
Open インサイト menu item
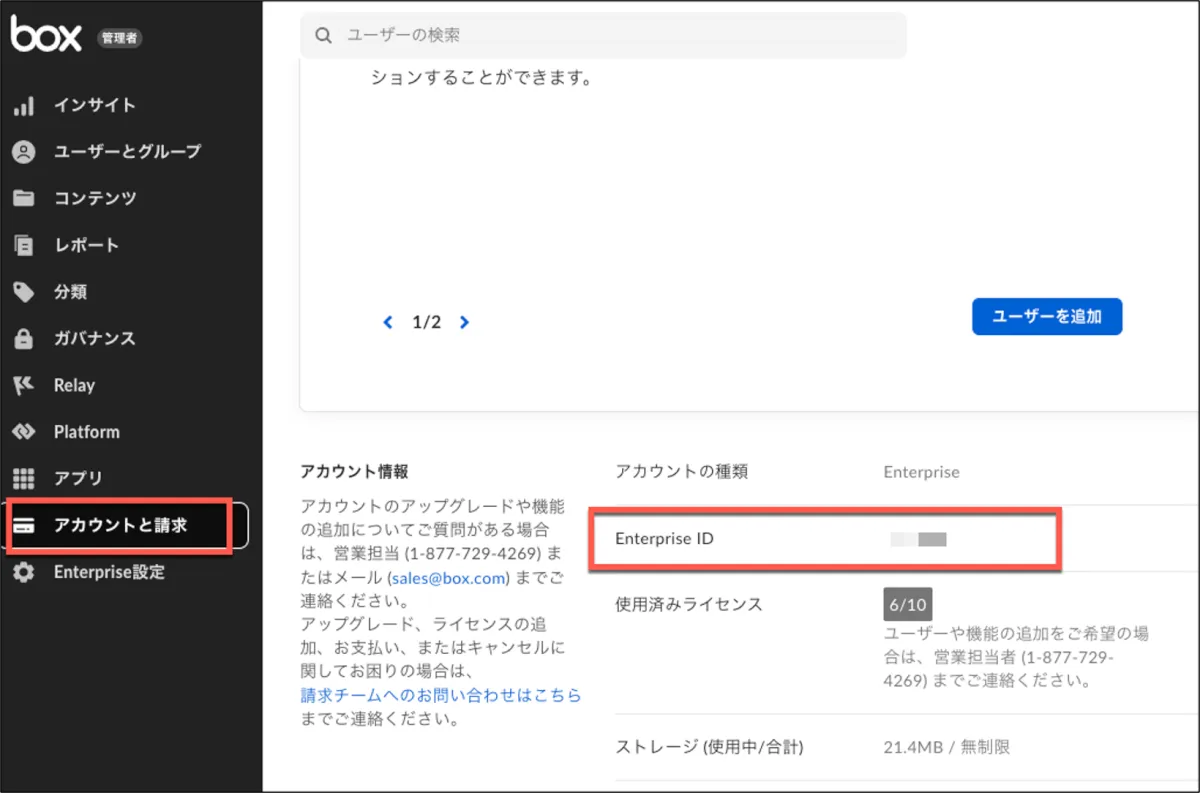click(94, 105)
